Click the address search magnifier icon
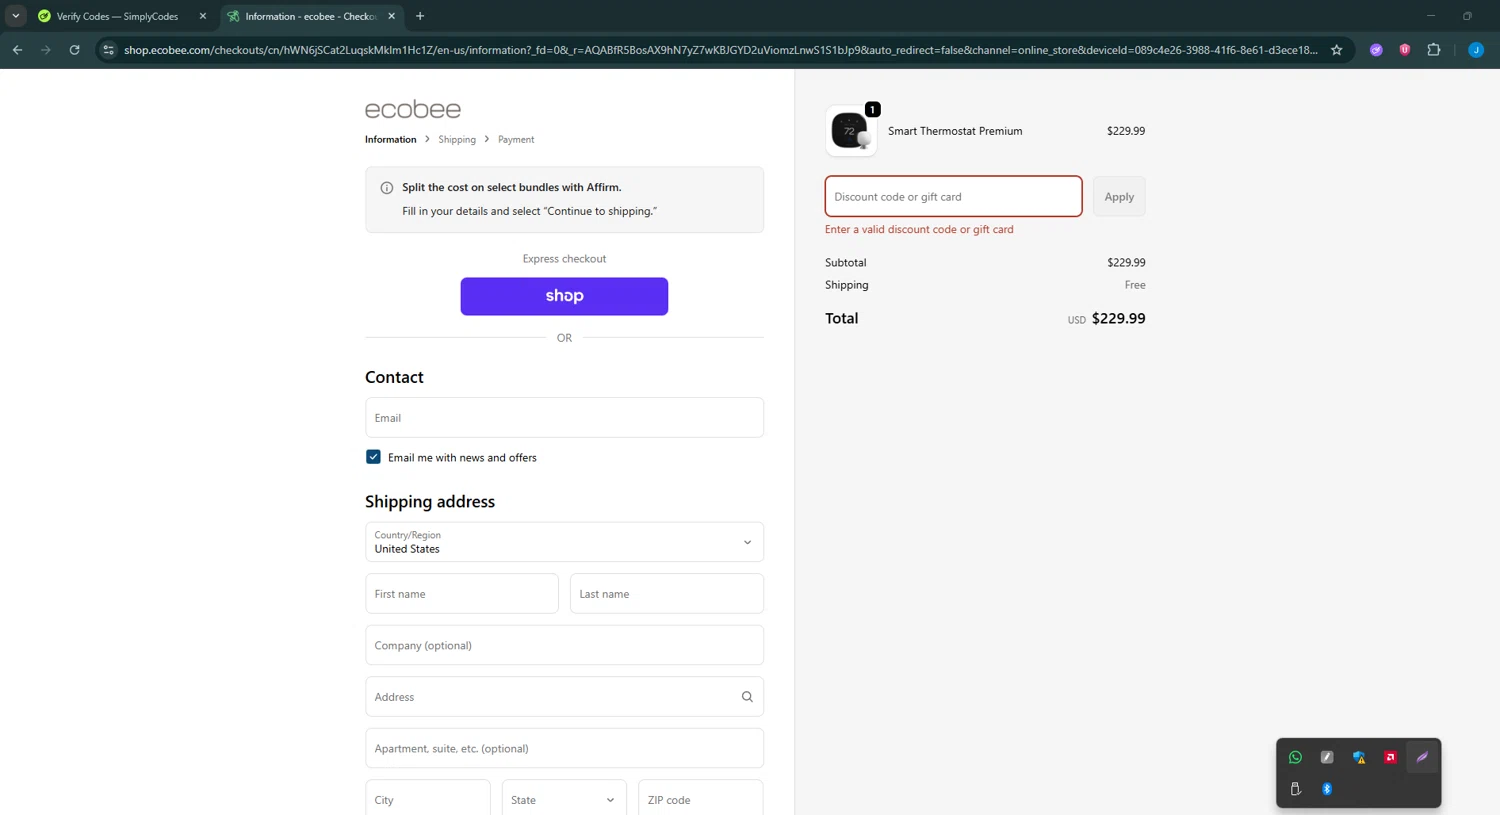 coord(747,697)
